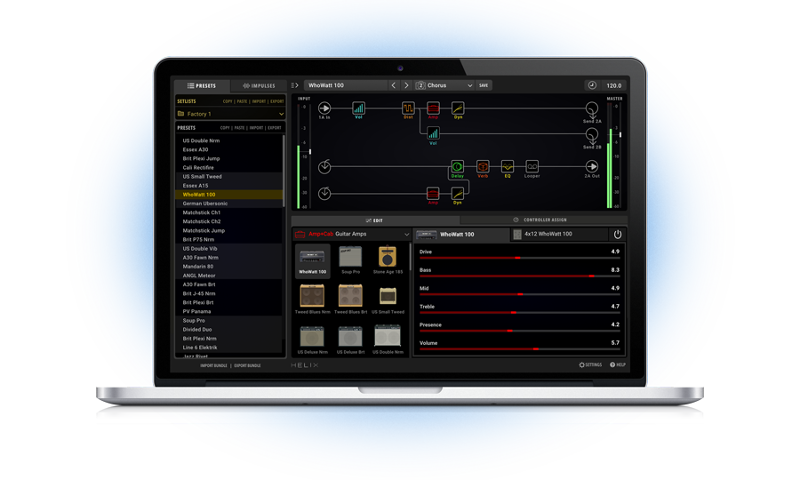Go to the previous preset arrow
The image size is (800, 480).
click(x=393, y=85)
